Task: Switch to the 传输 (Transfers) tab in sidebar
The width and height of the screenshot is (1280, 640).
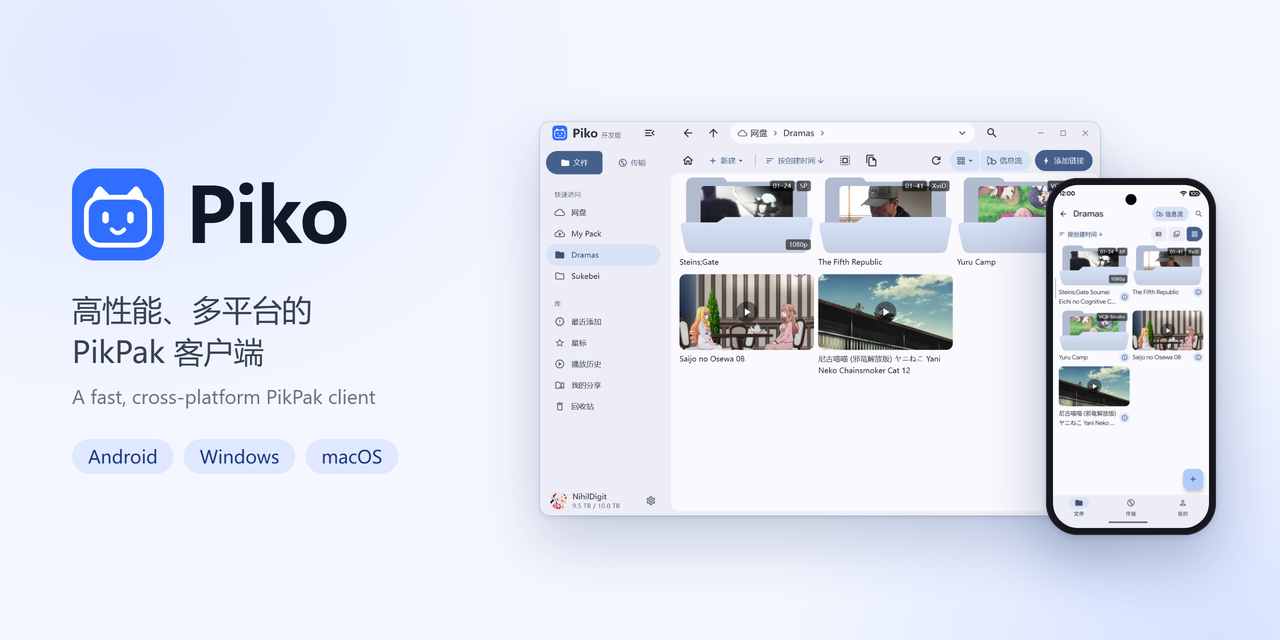Action: pyautogui.click(x=632, y=162)
